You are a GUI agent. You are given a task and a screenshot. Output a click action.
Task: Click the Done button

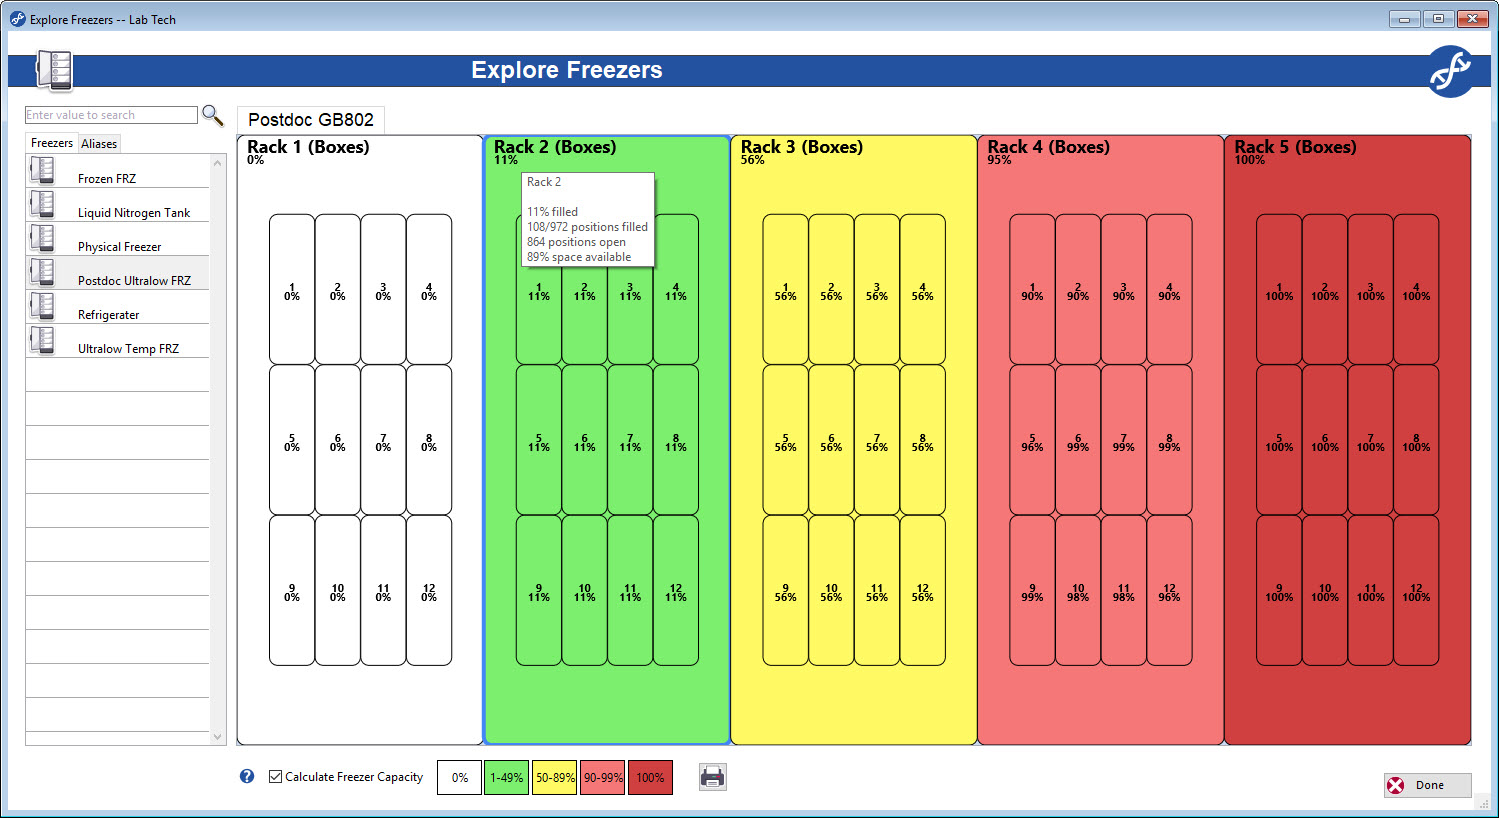(1427, 784)
